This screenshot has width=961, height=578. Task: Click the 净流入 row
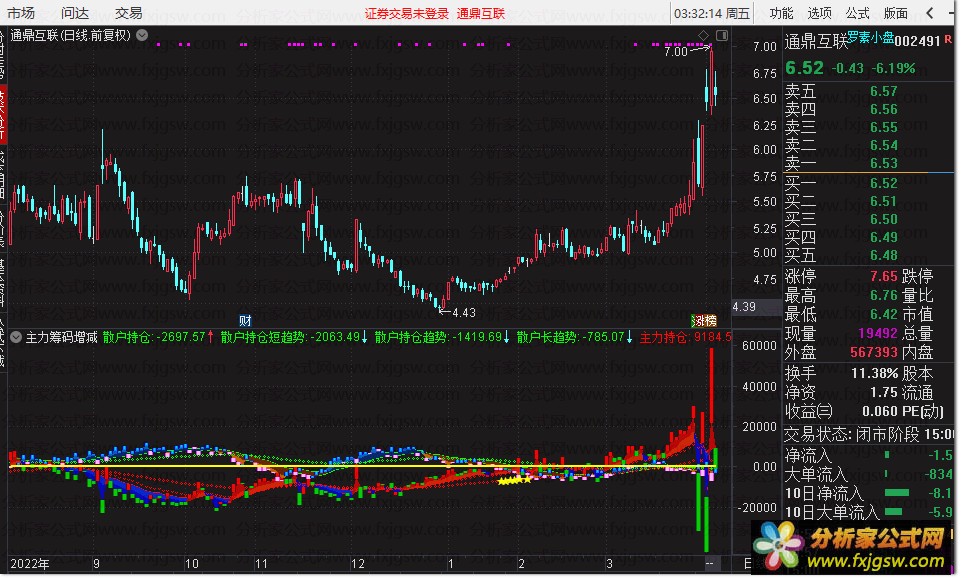coord(868,455)
